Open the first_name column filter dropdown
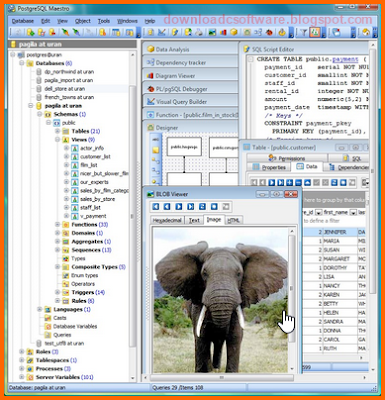Image resolution: width=385 pixels, height=400 pixels. coord(353,212)
